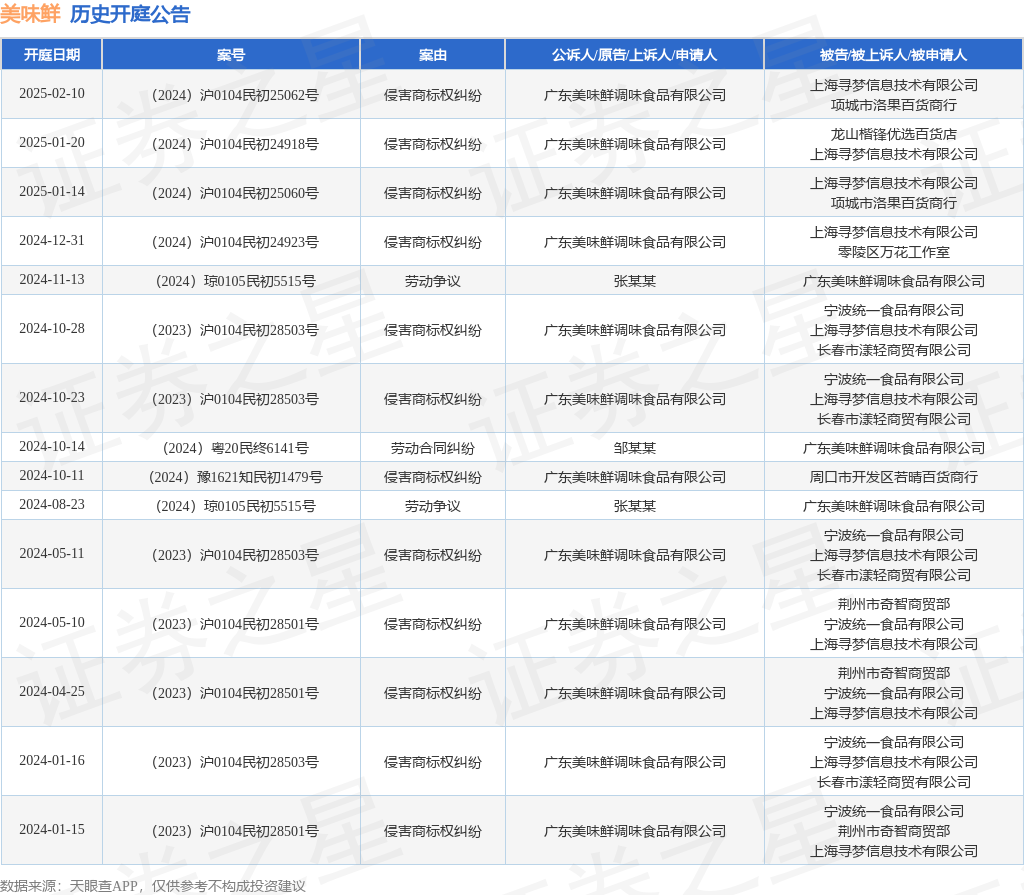1024x895 pixels.
Task: Click the date 2025-01-20
Action: (x=52, y=142)
